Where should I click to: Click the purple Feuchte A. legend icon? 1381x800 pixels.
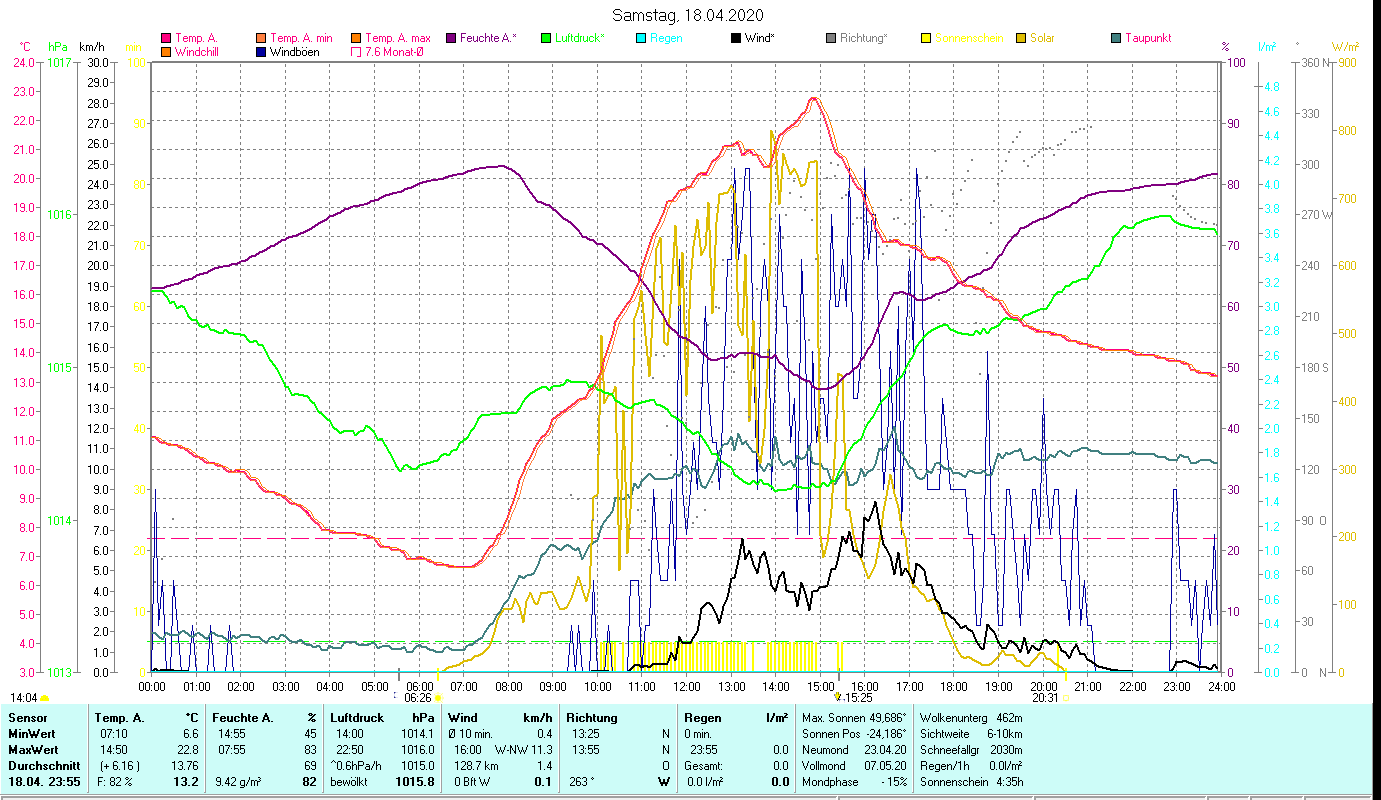tap(450, 39)
